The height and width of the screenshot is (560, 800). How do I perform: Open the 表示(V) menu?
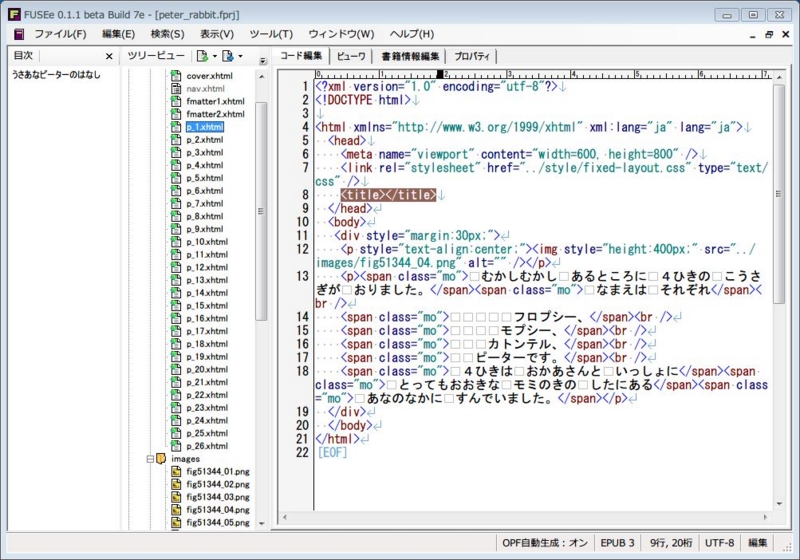click(x=217, y=34)
